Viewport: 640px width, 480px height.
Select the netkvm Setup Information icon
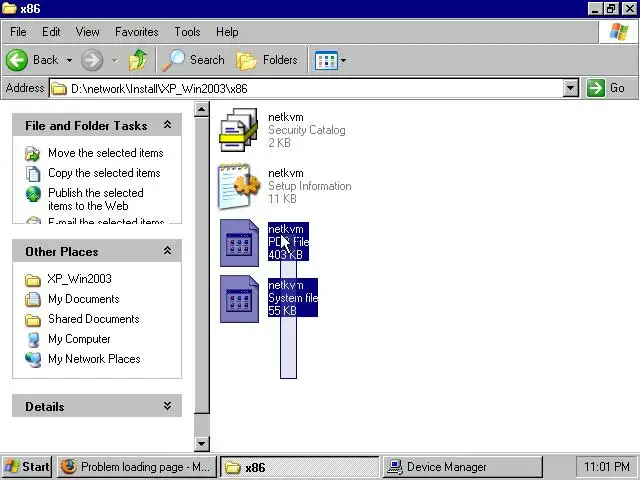tap(239, 186)
